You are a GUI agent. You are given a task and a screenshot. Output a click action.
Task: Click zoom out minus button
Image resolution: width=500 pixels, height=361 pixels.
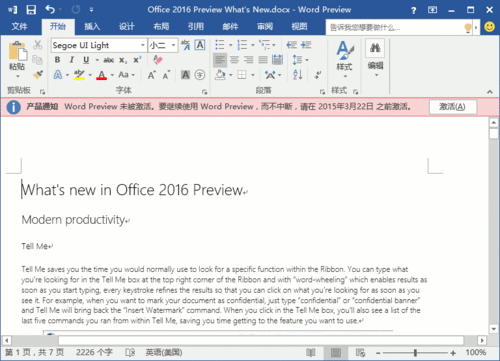click(378, 353)
